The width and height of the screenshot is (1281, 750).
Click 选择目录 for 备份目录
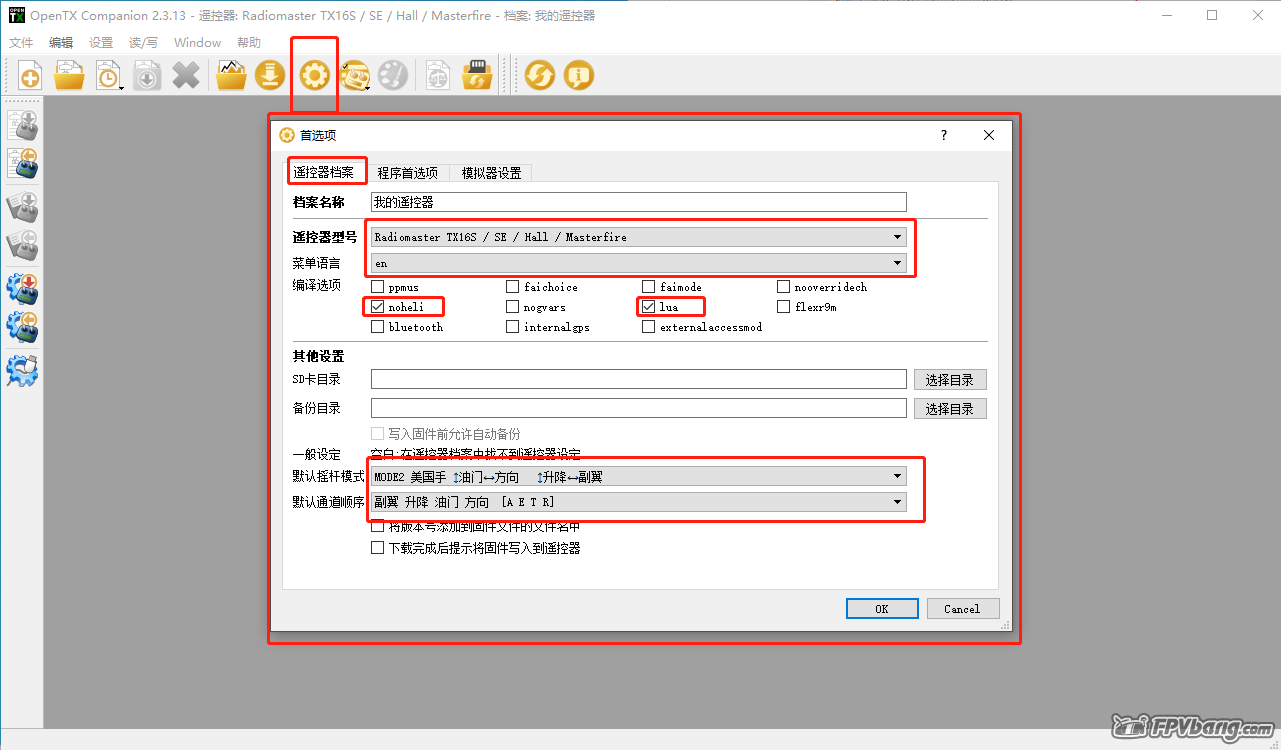click(x=950, y=408)
